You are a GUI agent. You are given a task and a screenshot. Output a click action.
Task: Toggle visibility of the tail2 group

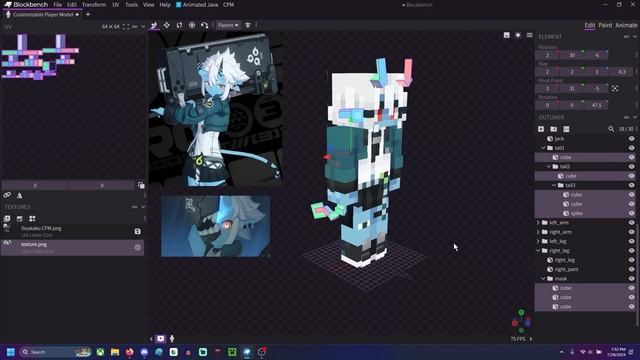coord(631,167)
